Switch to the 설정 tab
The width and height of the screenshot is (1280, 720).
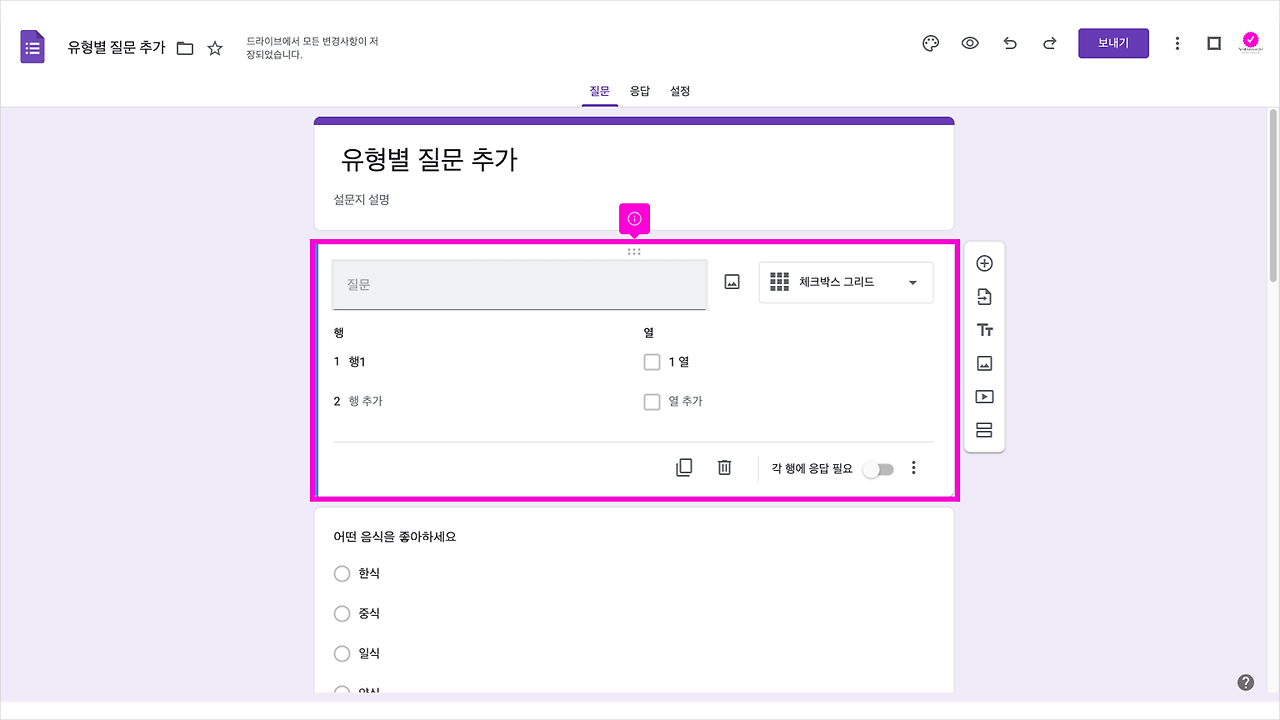pyautogui.click(x=680, y=91)
